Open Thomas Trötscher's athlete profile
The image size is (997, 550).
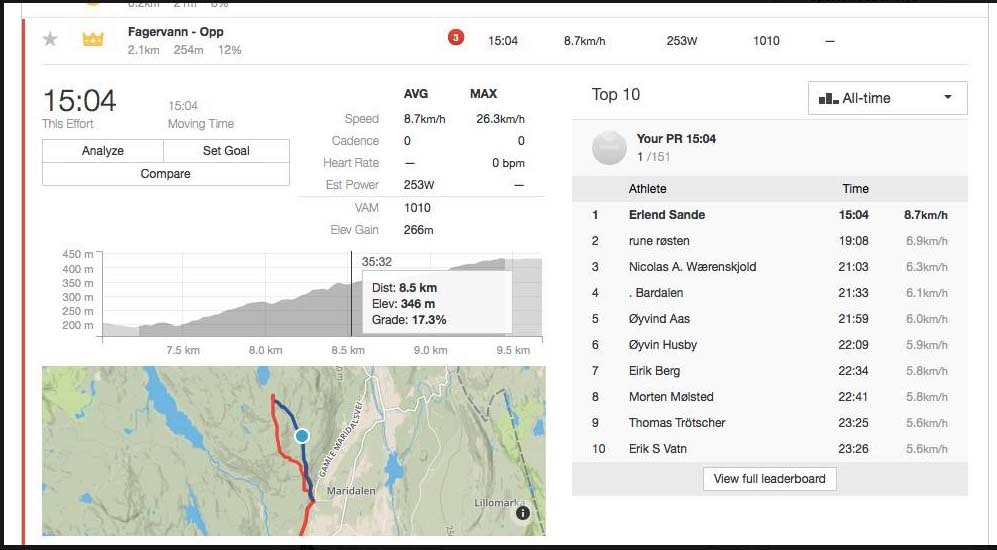tap(677, 423)
